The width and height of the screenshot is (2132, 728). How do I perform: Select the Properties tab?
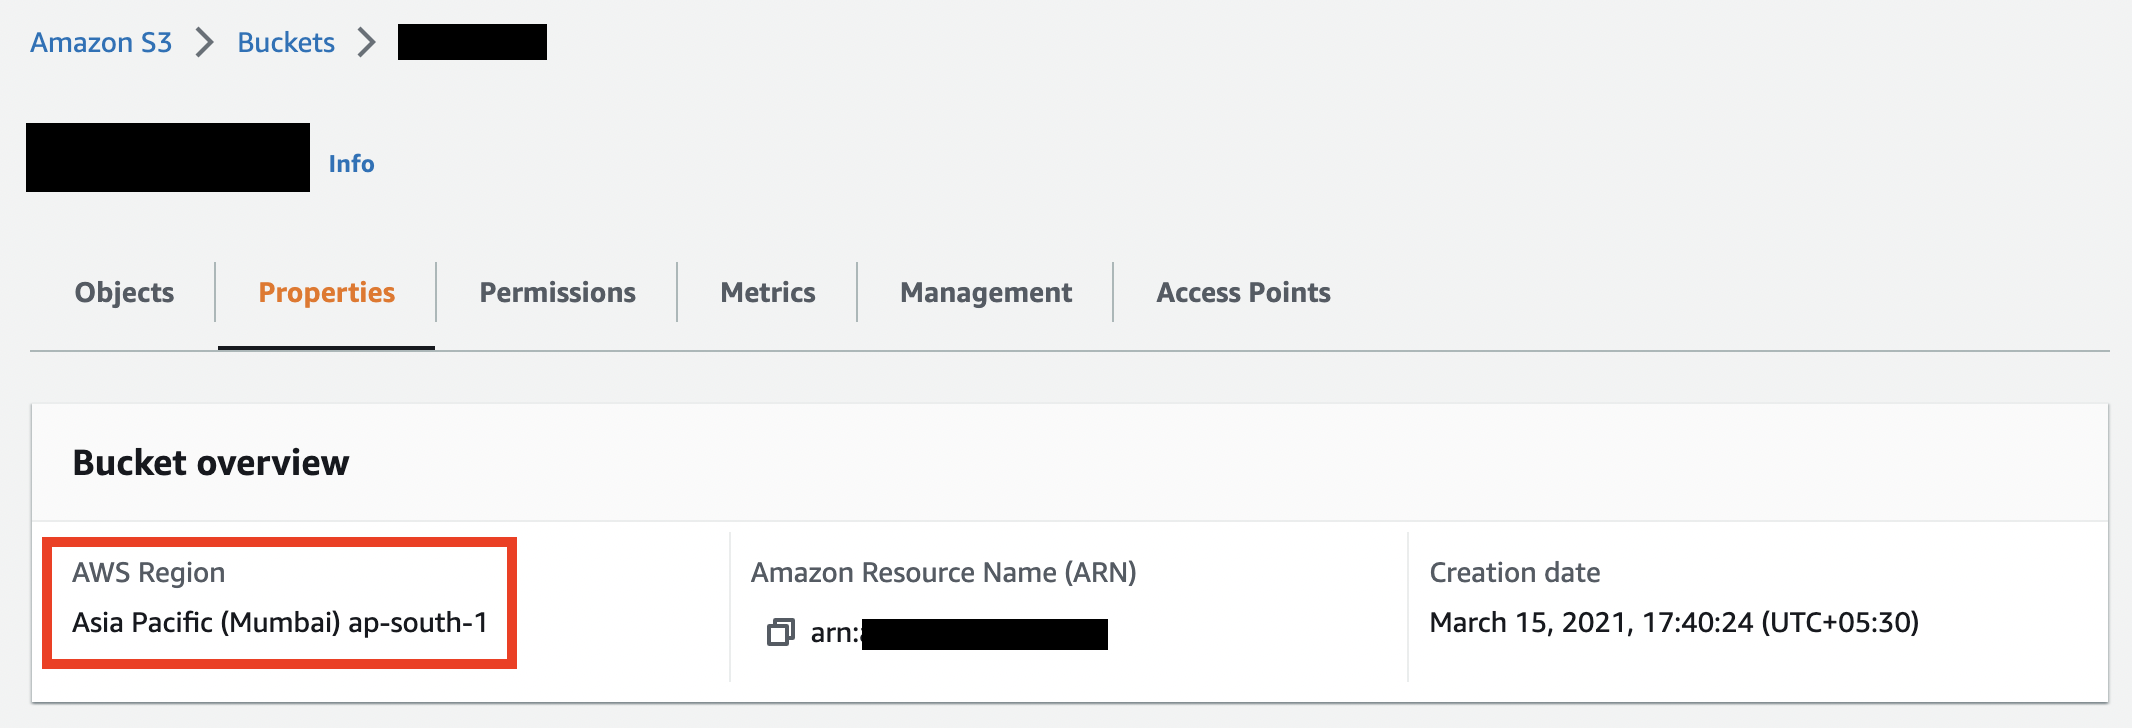pyautogui.click(x=326, y=292)
